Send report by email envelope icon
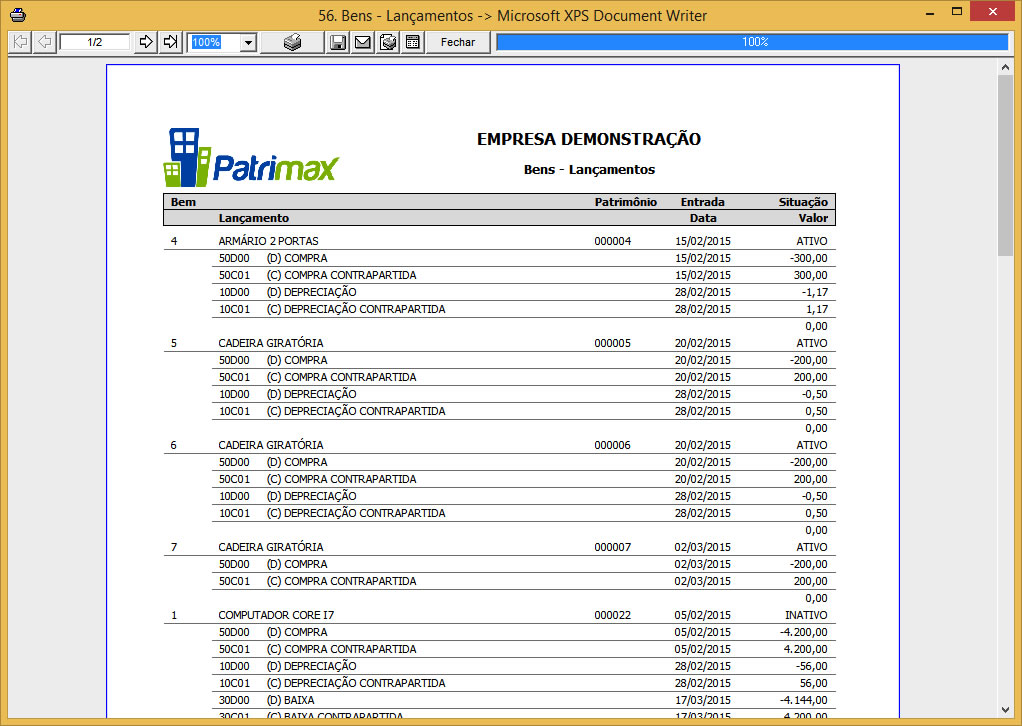This screenshot has width=1022, height=726. (x=362, y=42)
